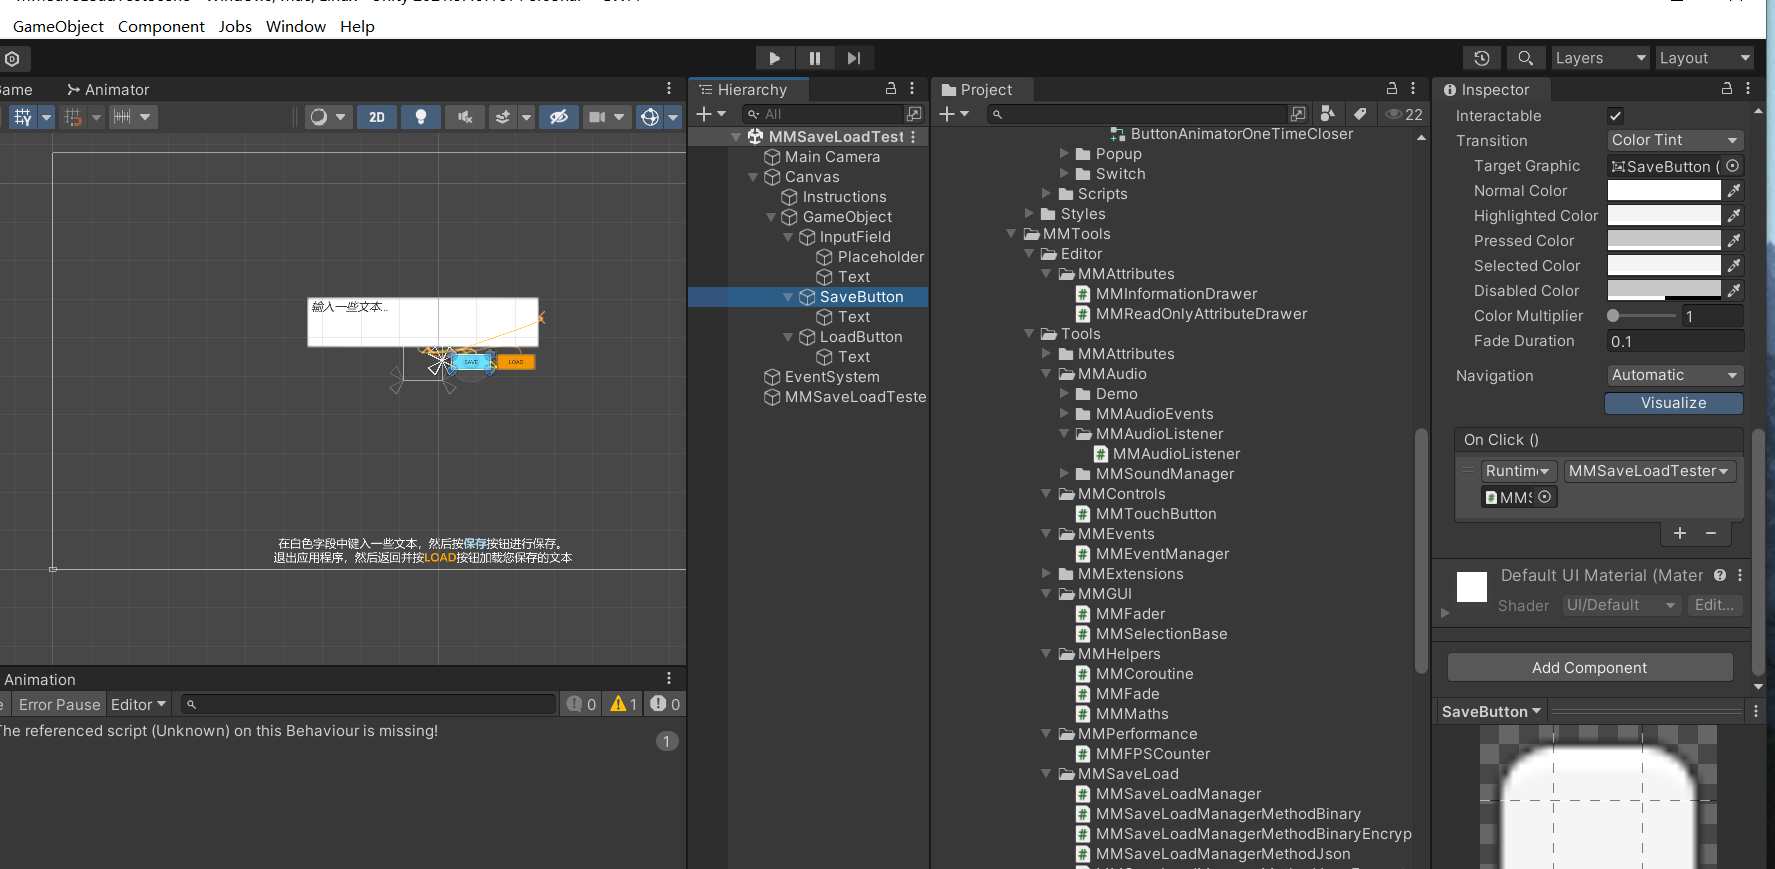Toggle the Error Pause button in console
This screenshot has height=869, width=1775.
[x=60, y=704]
